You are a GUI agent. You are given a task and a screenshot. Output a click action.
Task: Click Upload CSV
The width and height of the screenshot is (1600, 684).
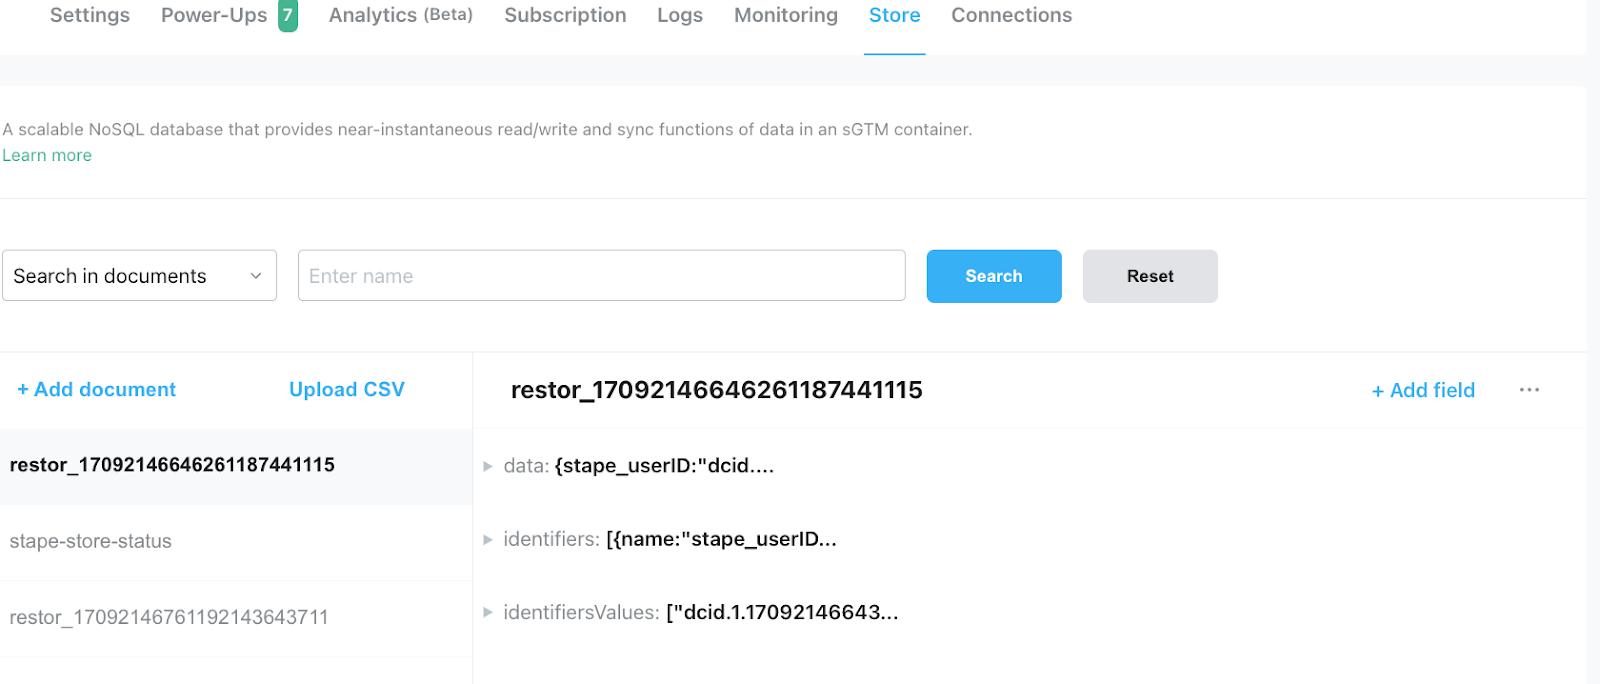tap(347, 390)
